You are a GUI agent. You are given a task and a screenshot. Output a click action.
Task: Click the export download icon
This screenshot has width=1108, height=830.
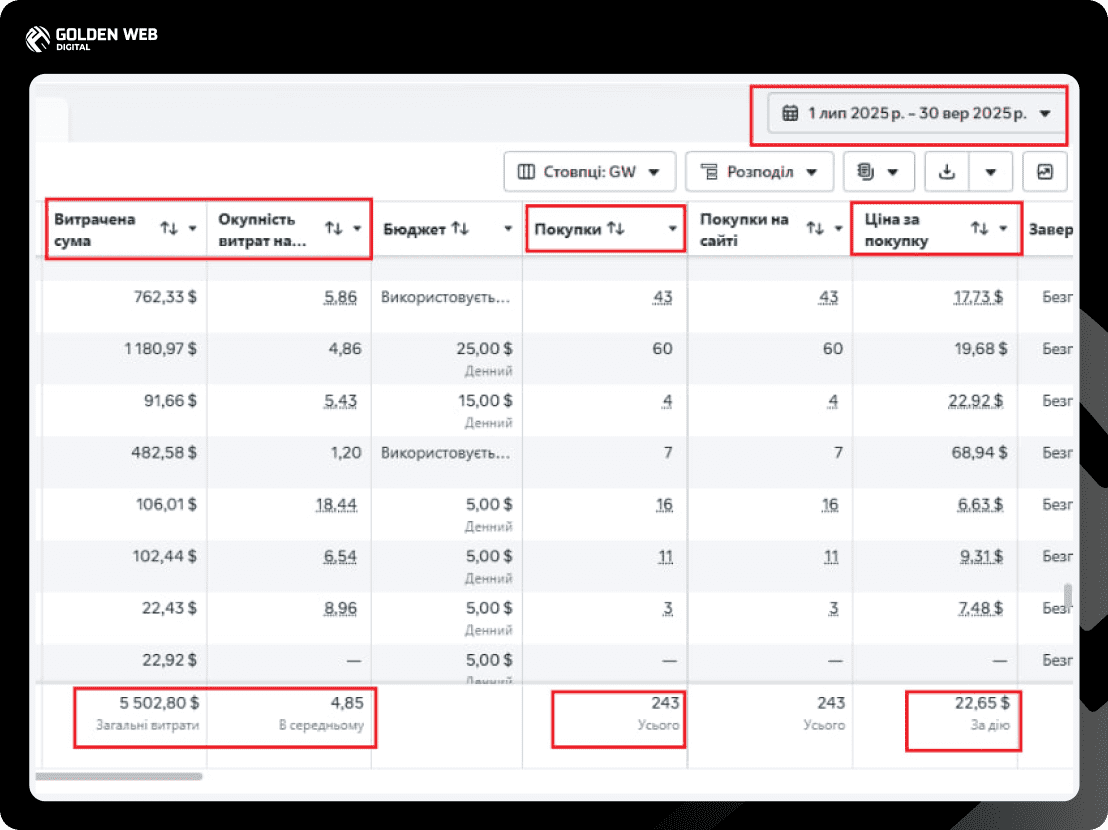point(947,172)
